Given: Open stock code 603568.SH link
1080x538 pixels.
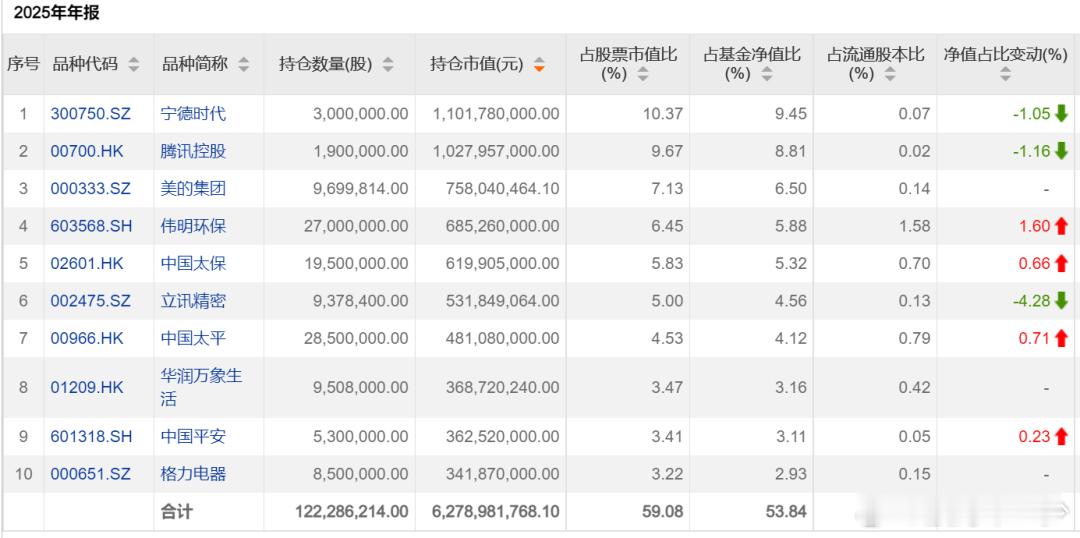Looking at the screenshot, I should (91, 226).
